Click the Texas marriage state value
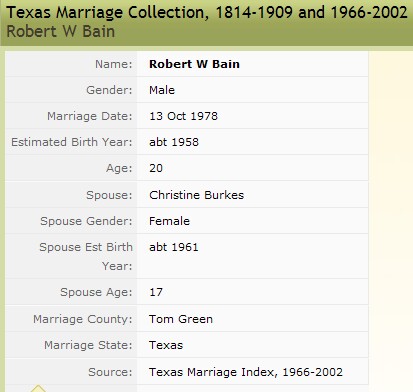Viewport: 413px width, 392px height. (166, 345)
